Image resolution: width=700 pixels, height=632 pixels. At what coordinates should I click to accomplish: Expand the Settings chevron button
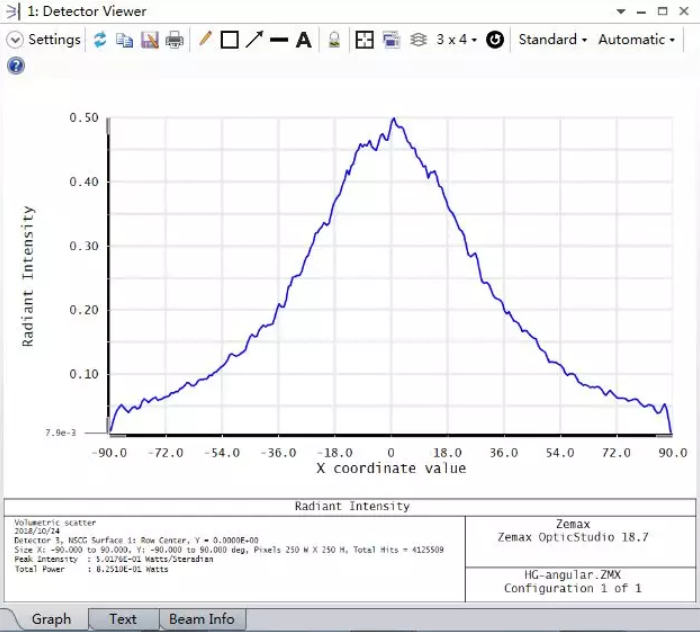pyautogui.click(x=15, y=40)
